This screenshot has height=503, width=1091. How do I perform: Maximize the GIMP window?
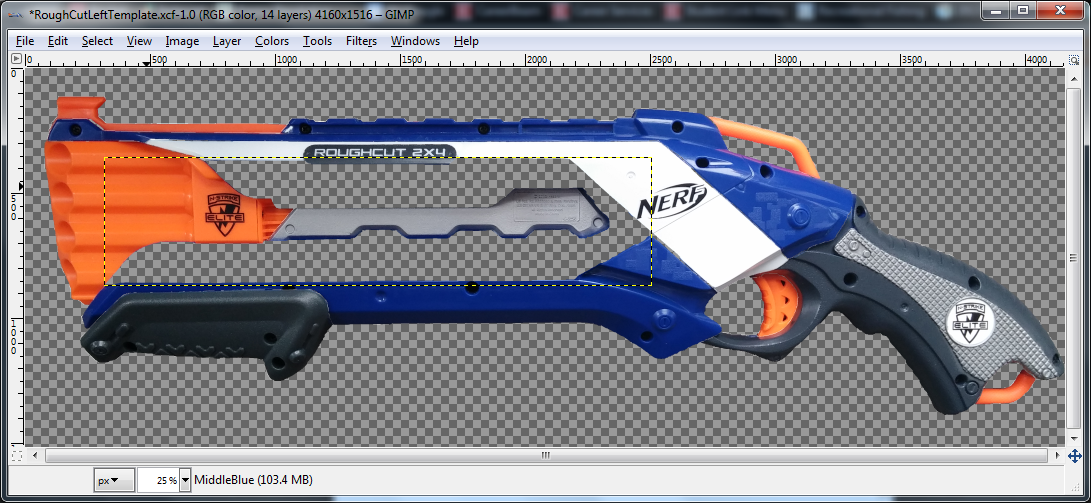tap(1022, 10)
